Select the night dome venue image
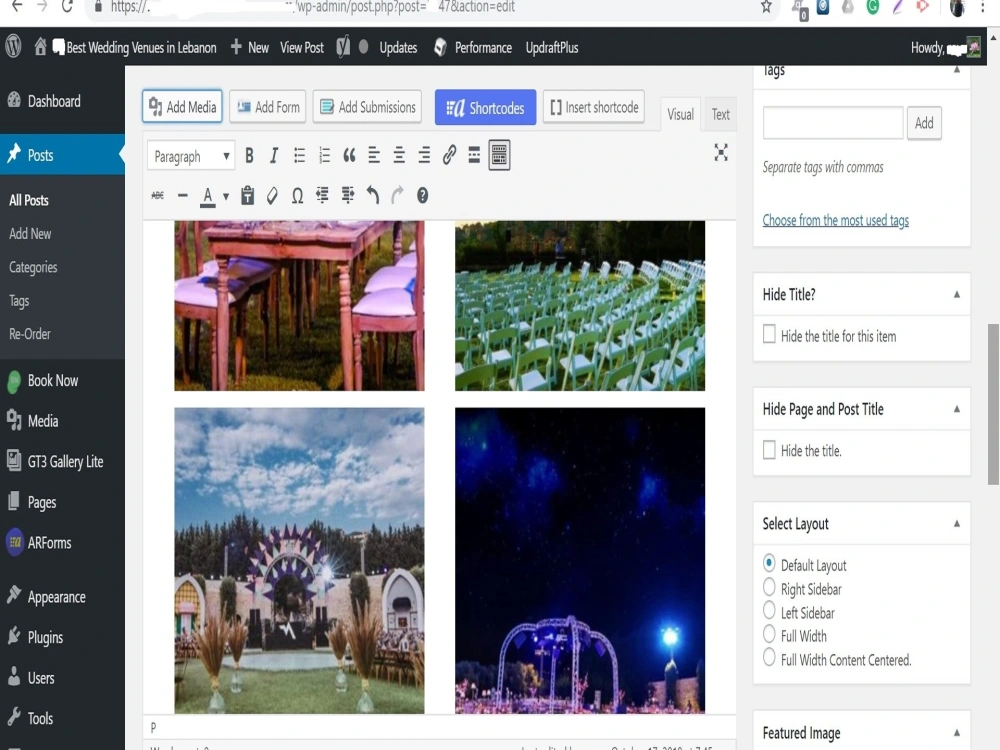The width and height of the screenshot is (1000, 750). point(580,560)
